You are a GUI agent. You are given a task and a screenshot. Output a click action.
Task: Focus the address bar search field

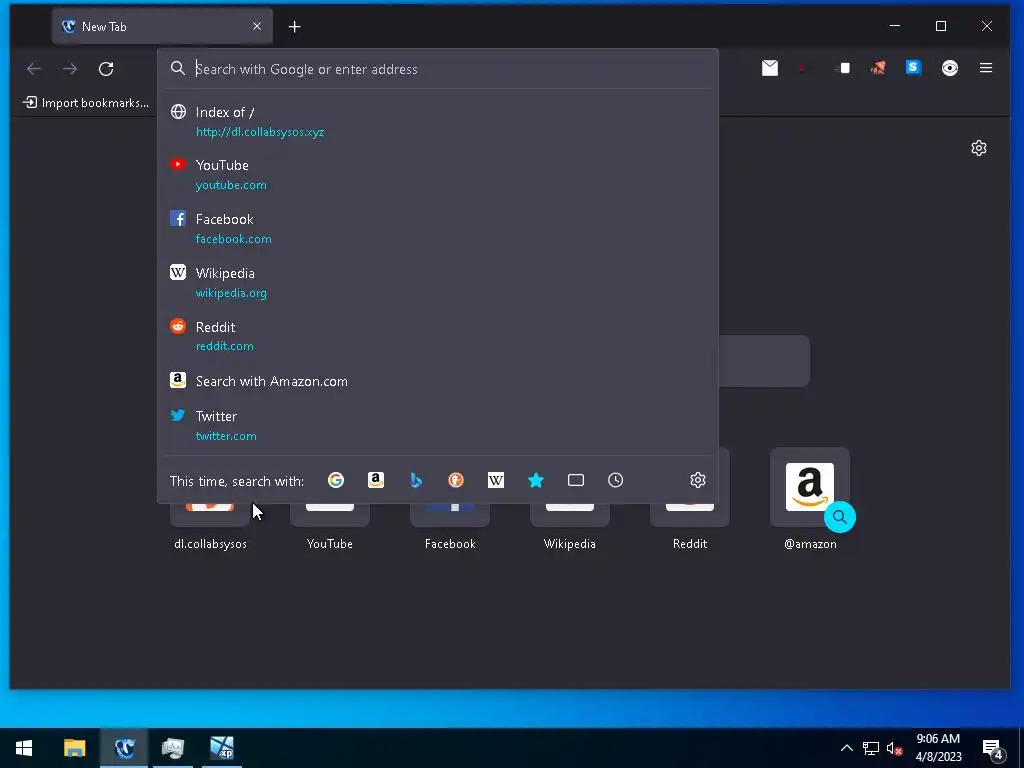click(438, 69)
